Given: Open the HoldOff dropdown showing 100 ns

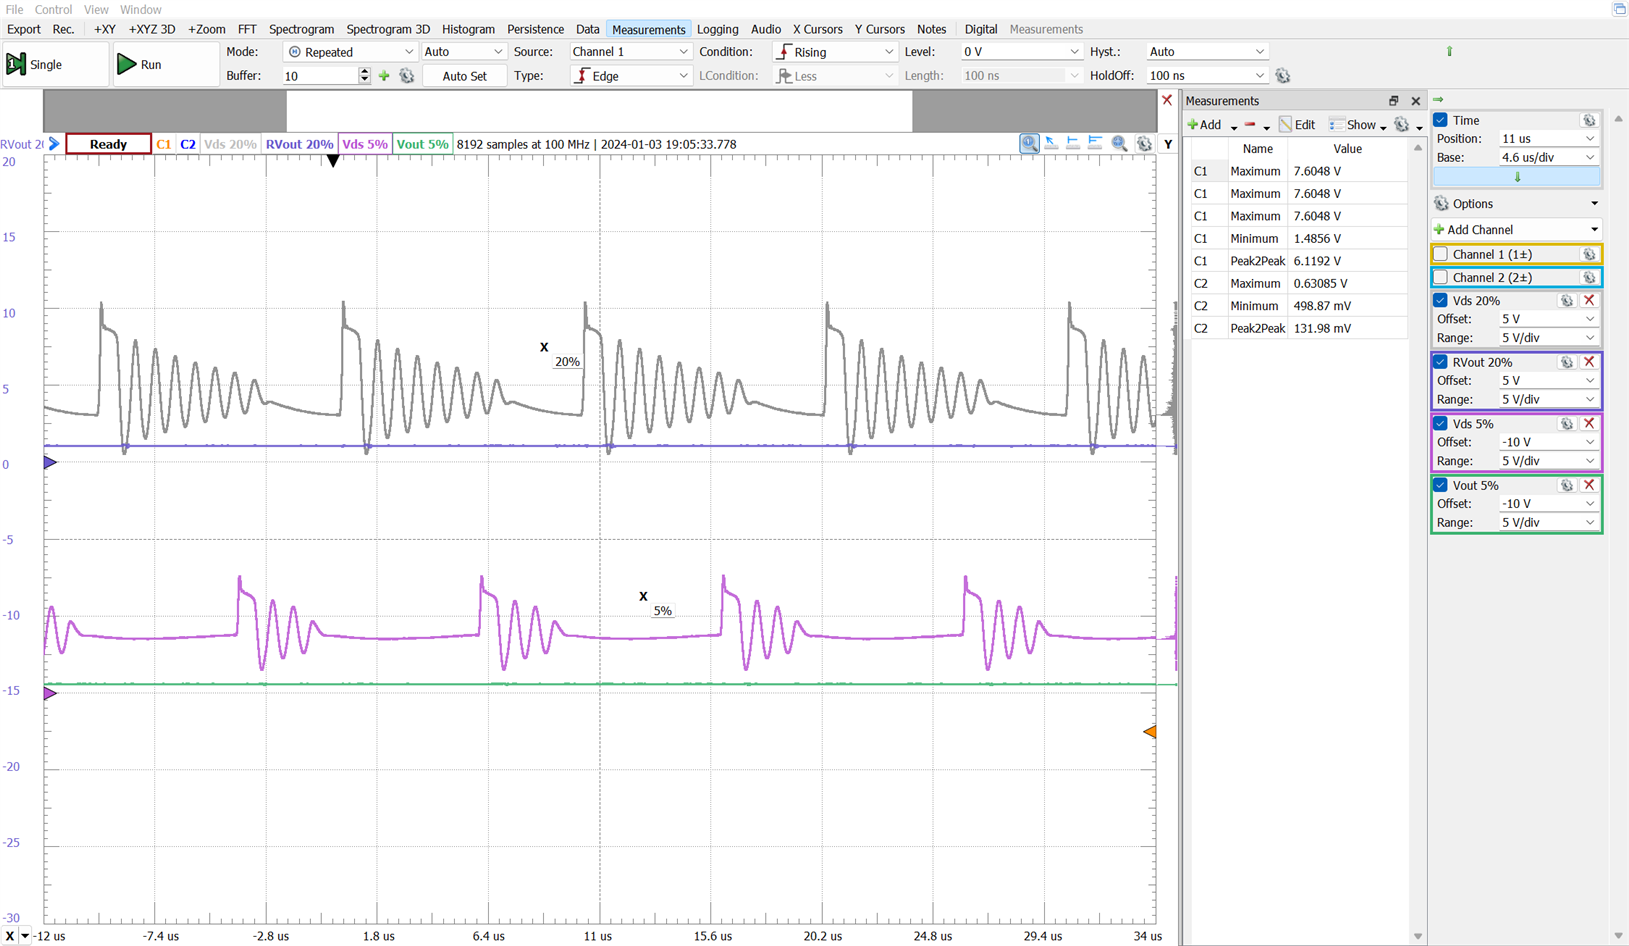Looking at the screenshot, I should coord(1206,76).
